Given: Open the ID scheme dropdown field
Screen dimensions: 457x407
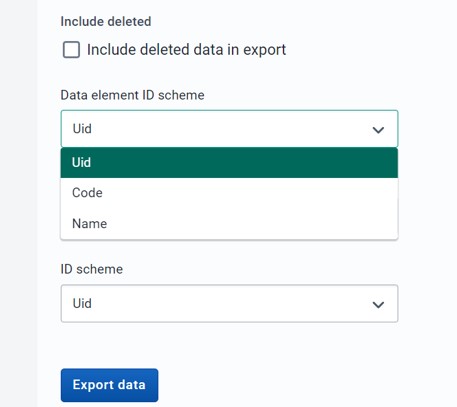Looking at the screenshot, I should [229, 303].
